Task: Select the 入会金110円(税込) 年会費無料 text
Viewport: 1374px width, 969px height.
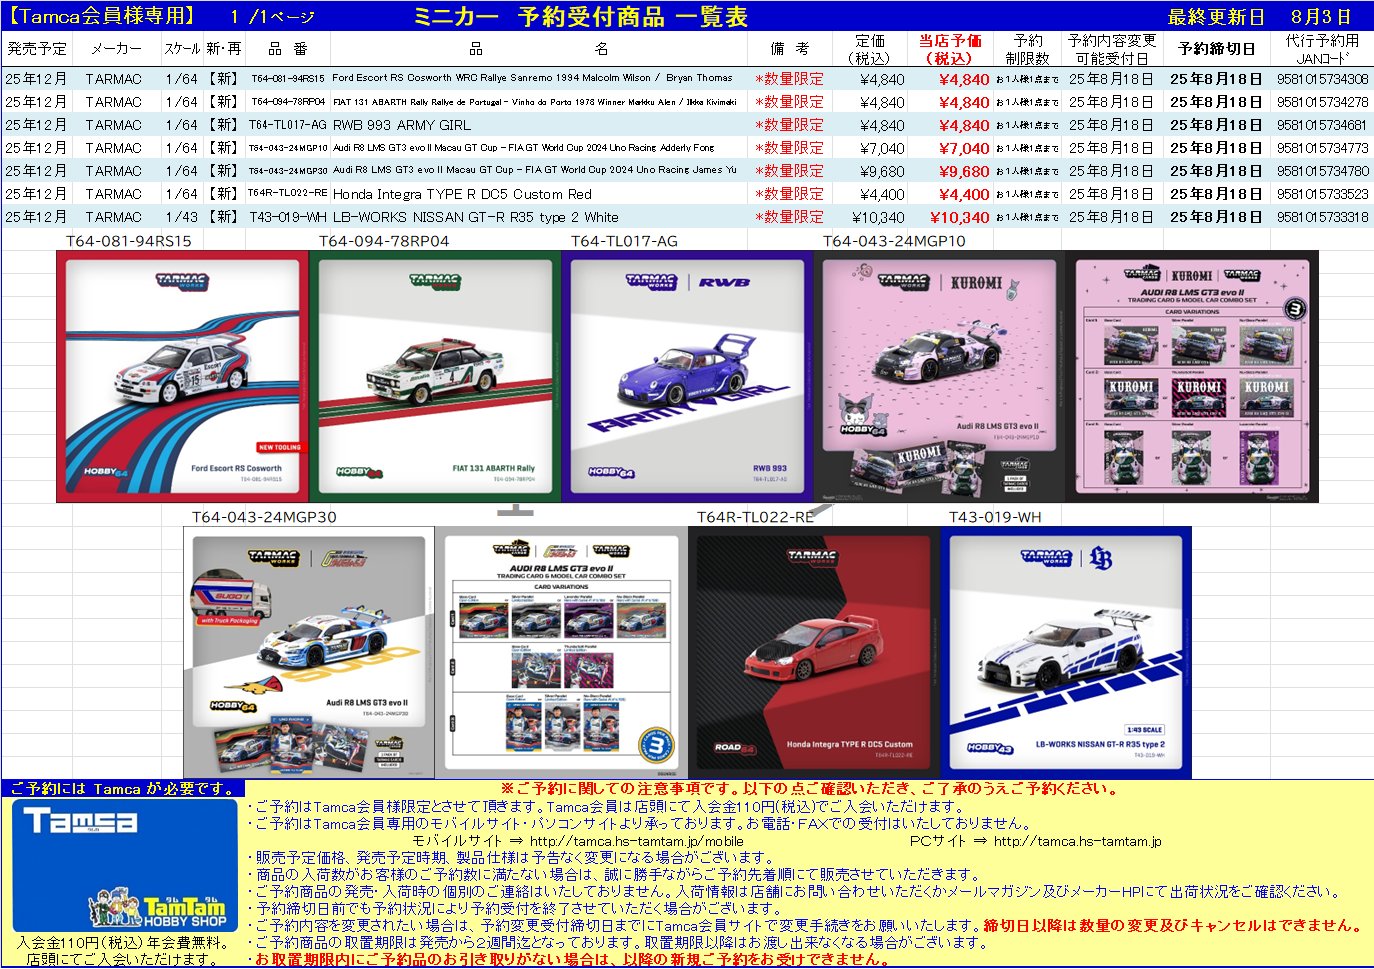Action: [x=122, y=943]
